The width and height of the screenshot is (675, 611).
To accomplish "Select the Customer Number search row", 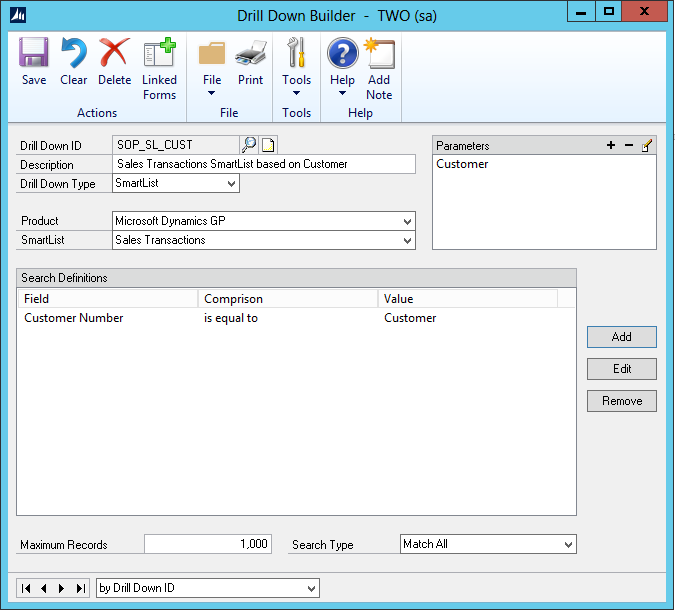I will pos(296,318).
